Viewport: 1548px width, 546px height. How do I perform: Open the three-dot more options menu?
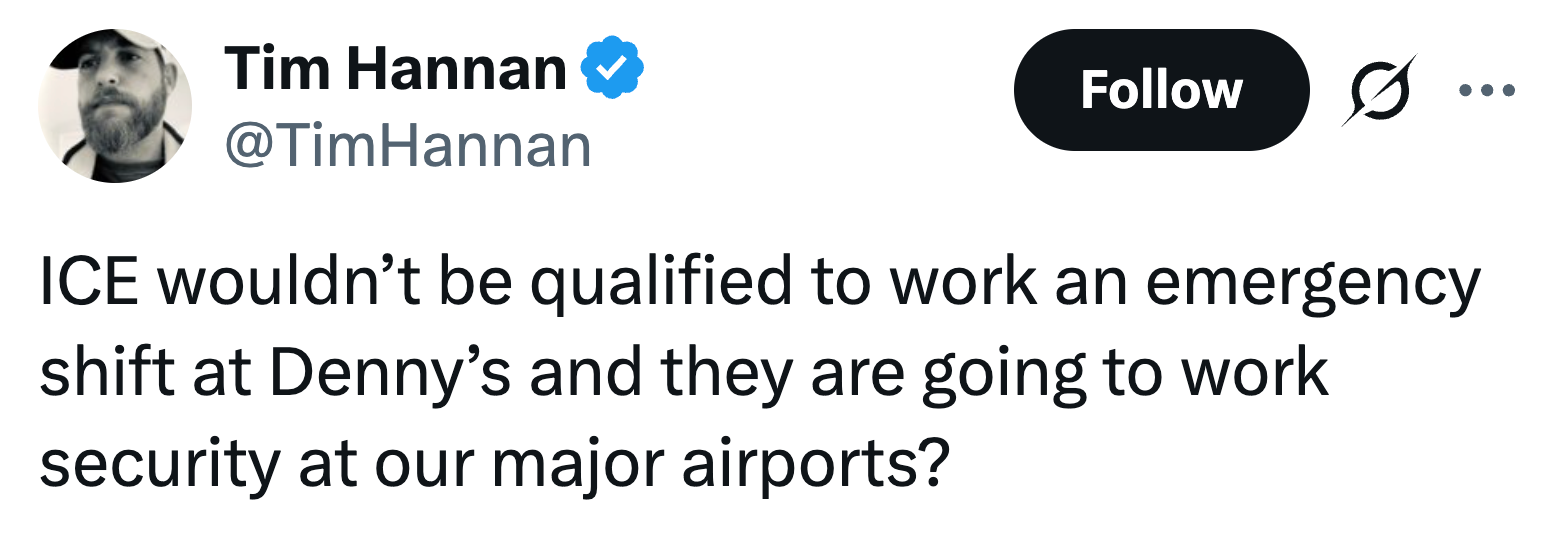[1487, 90]
